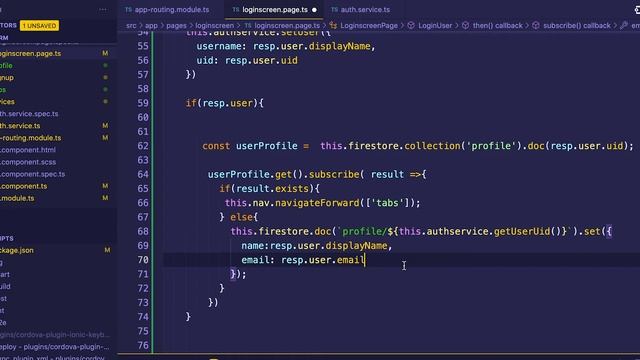Screen dimensions: 640x360
Task: Click 'navigateForward' on line 66
Action: click(317, 203)
